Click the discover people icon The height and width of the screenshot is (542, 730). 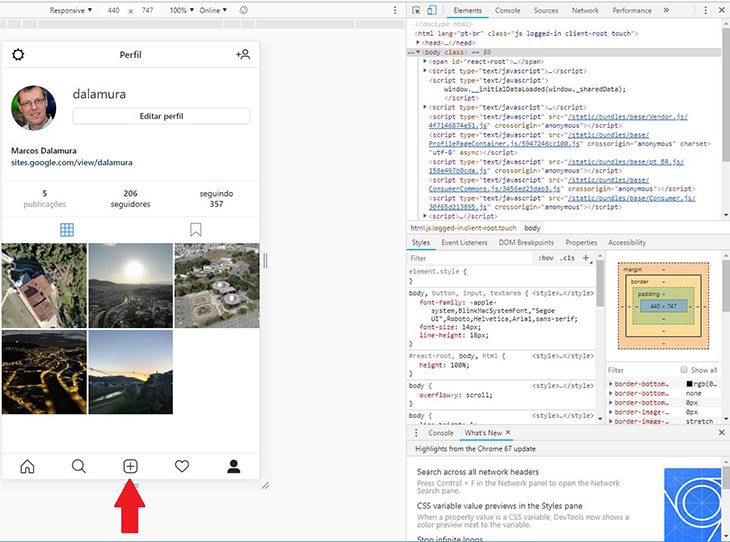click(243, 55)
